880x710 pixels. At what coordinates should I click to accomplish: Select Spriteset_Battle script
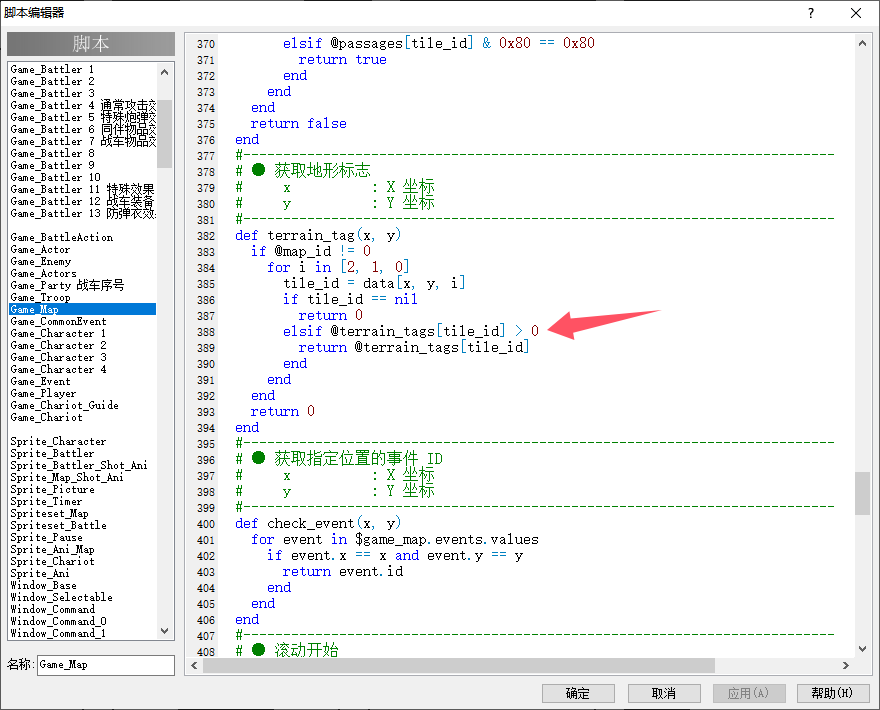coord(58,525)
